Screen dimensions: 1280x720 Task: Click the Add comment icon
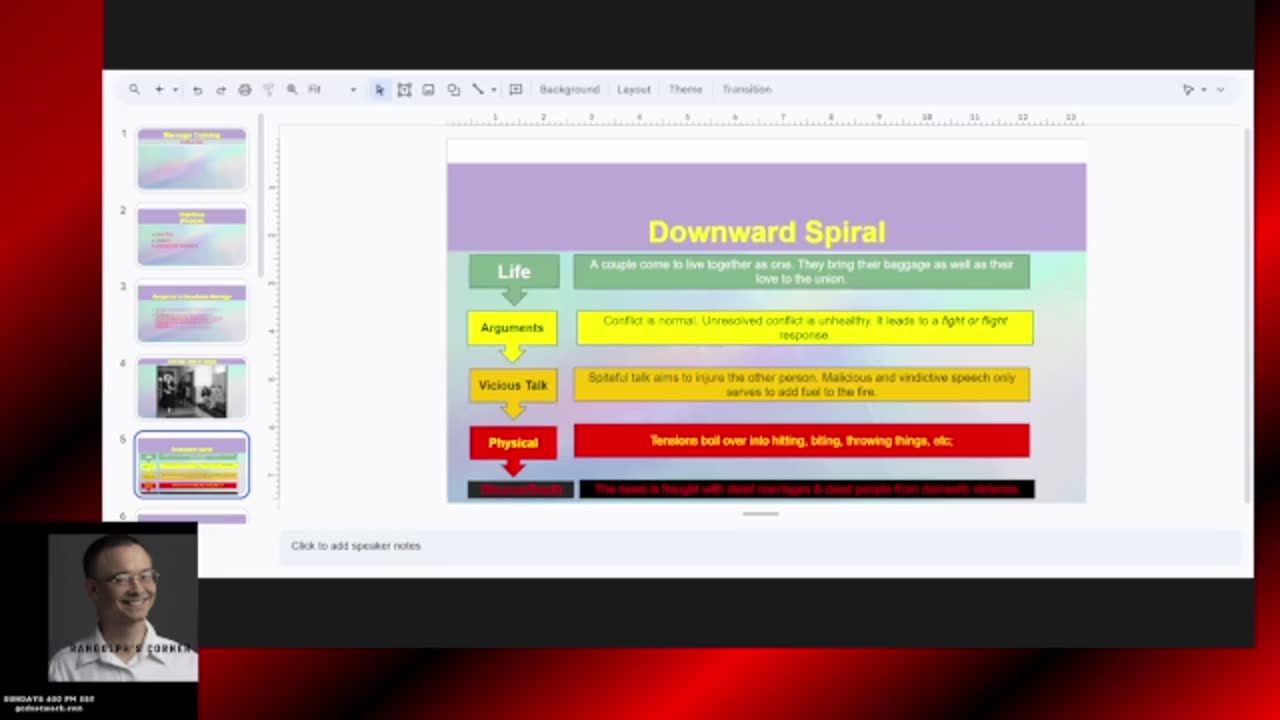pos(516,89)
